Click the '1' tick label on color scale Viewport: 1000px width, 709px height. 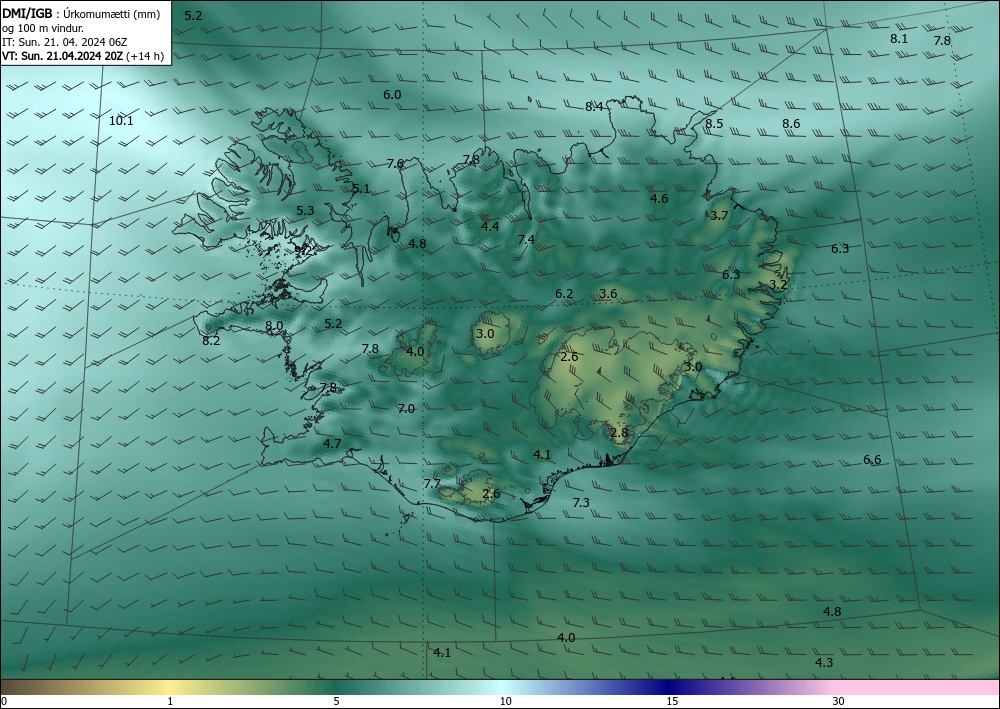[170, 701]
